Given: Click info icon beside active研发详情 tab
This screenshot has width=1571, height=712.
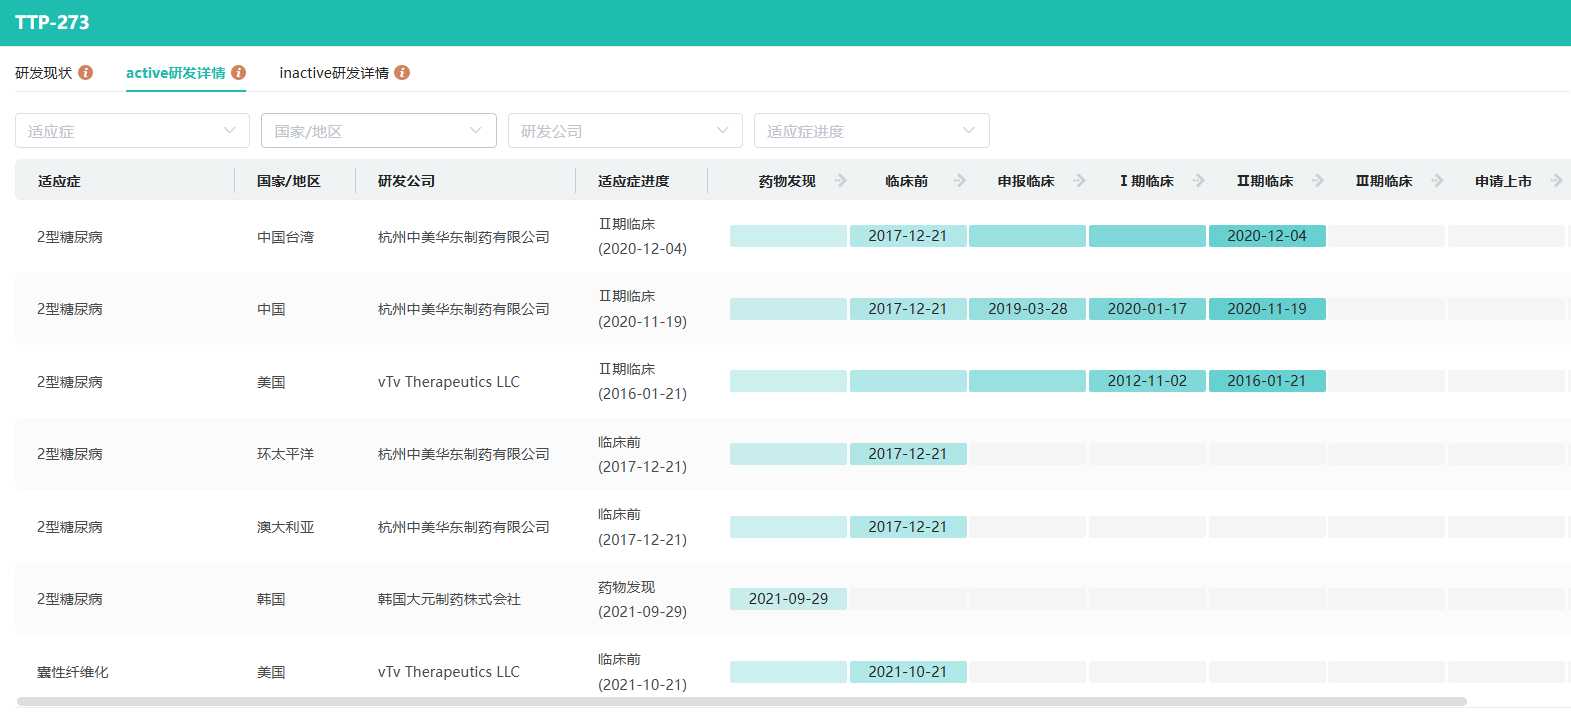Looking at the screenshot, I should click(x=239, y=73).
